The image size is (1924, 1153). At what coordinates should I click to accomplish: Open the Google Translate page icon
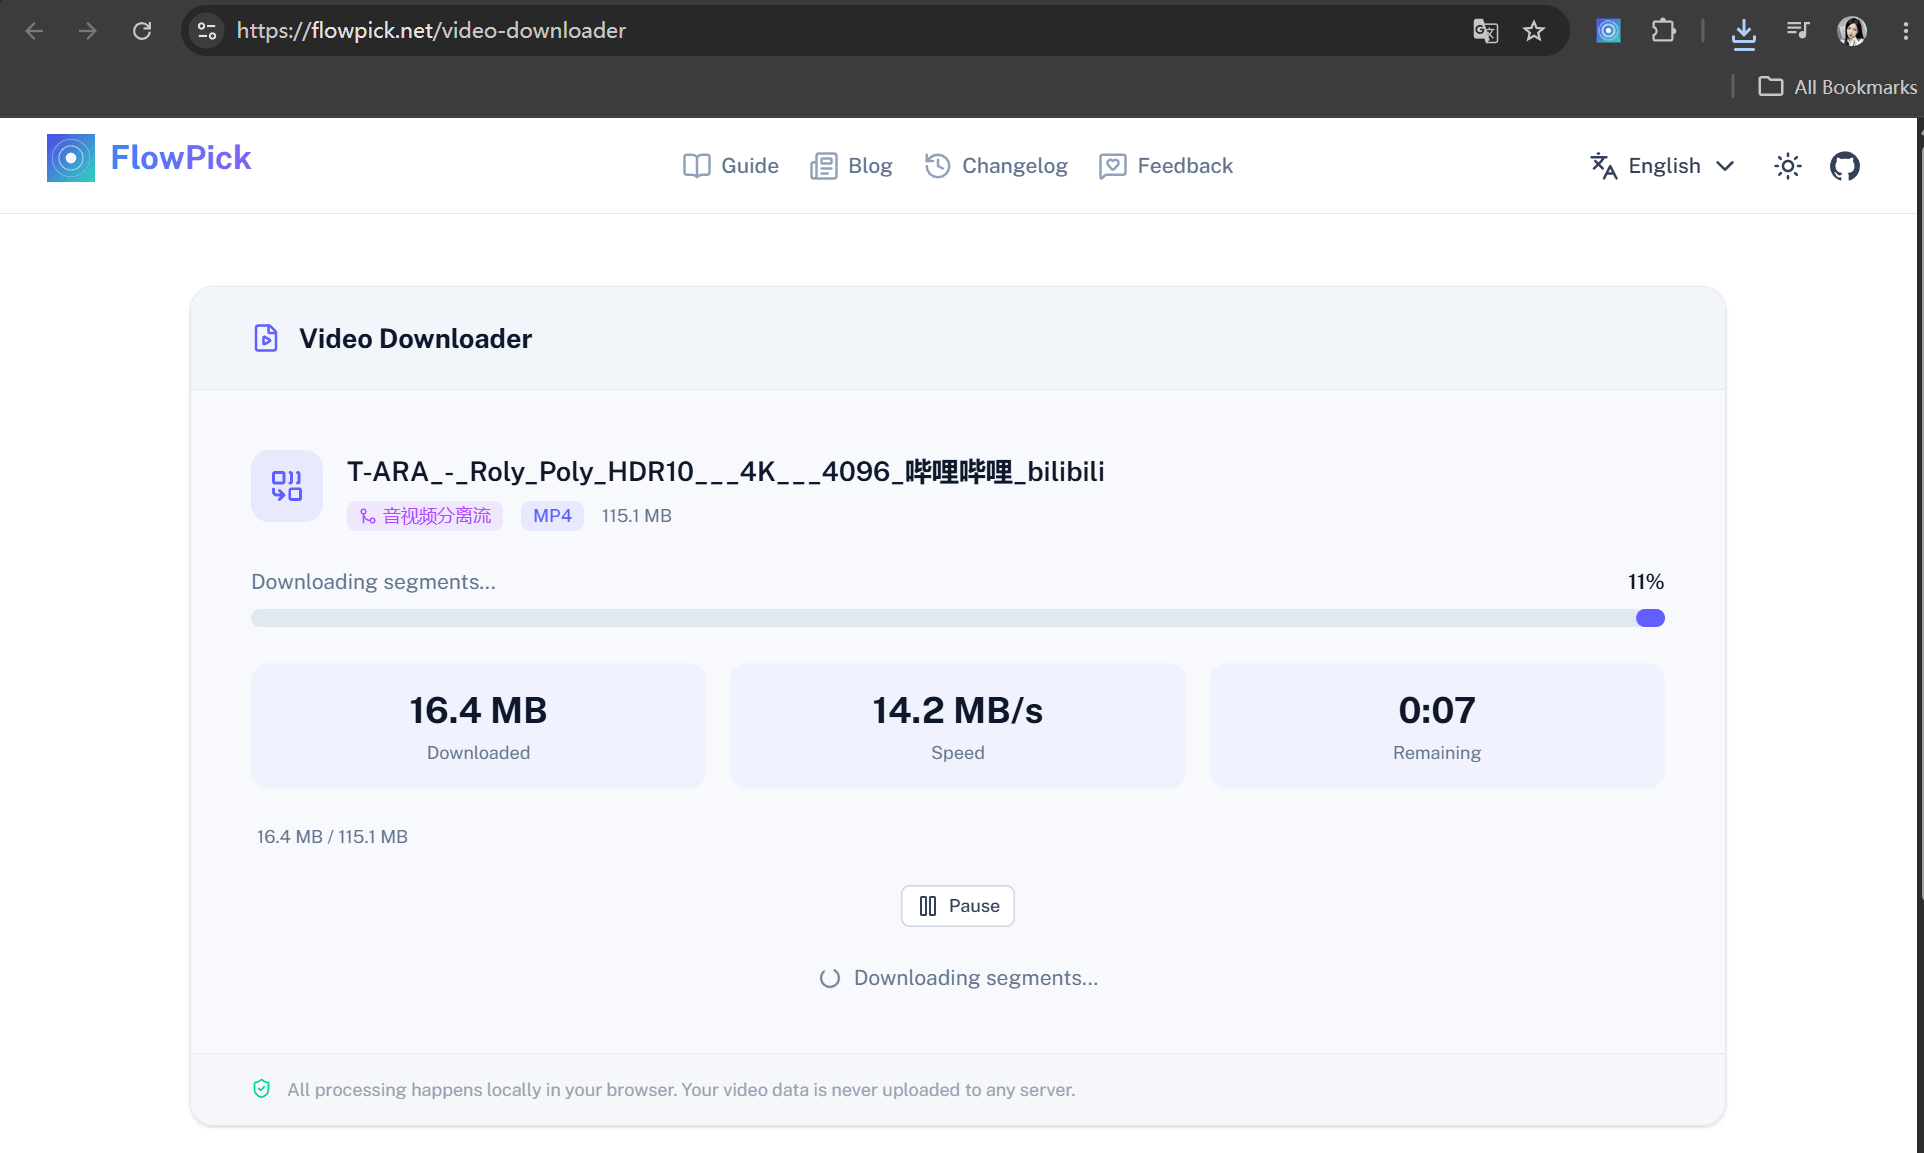1486,31
